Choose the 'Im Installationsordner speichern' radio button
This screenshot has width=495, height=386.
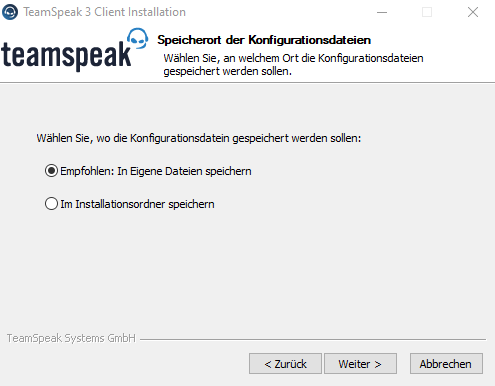tap(52, 204)
